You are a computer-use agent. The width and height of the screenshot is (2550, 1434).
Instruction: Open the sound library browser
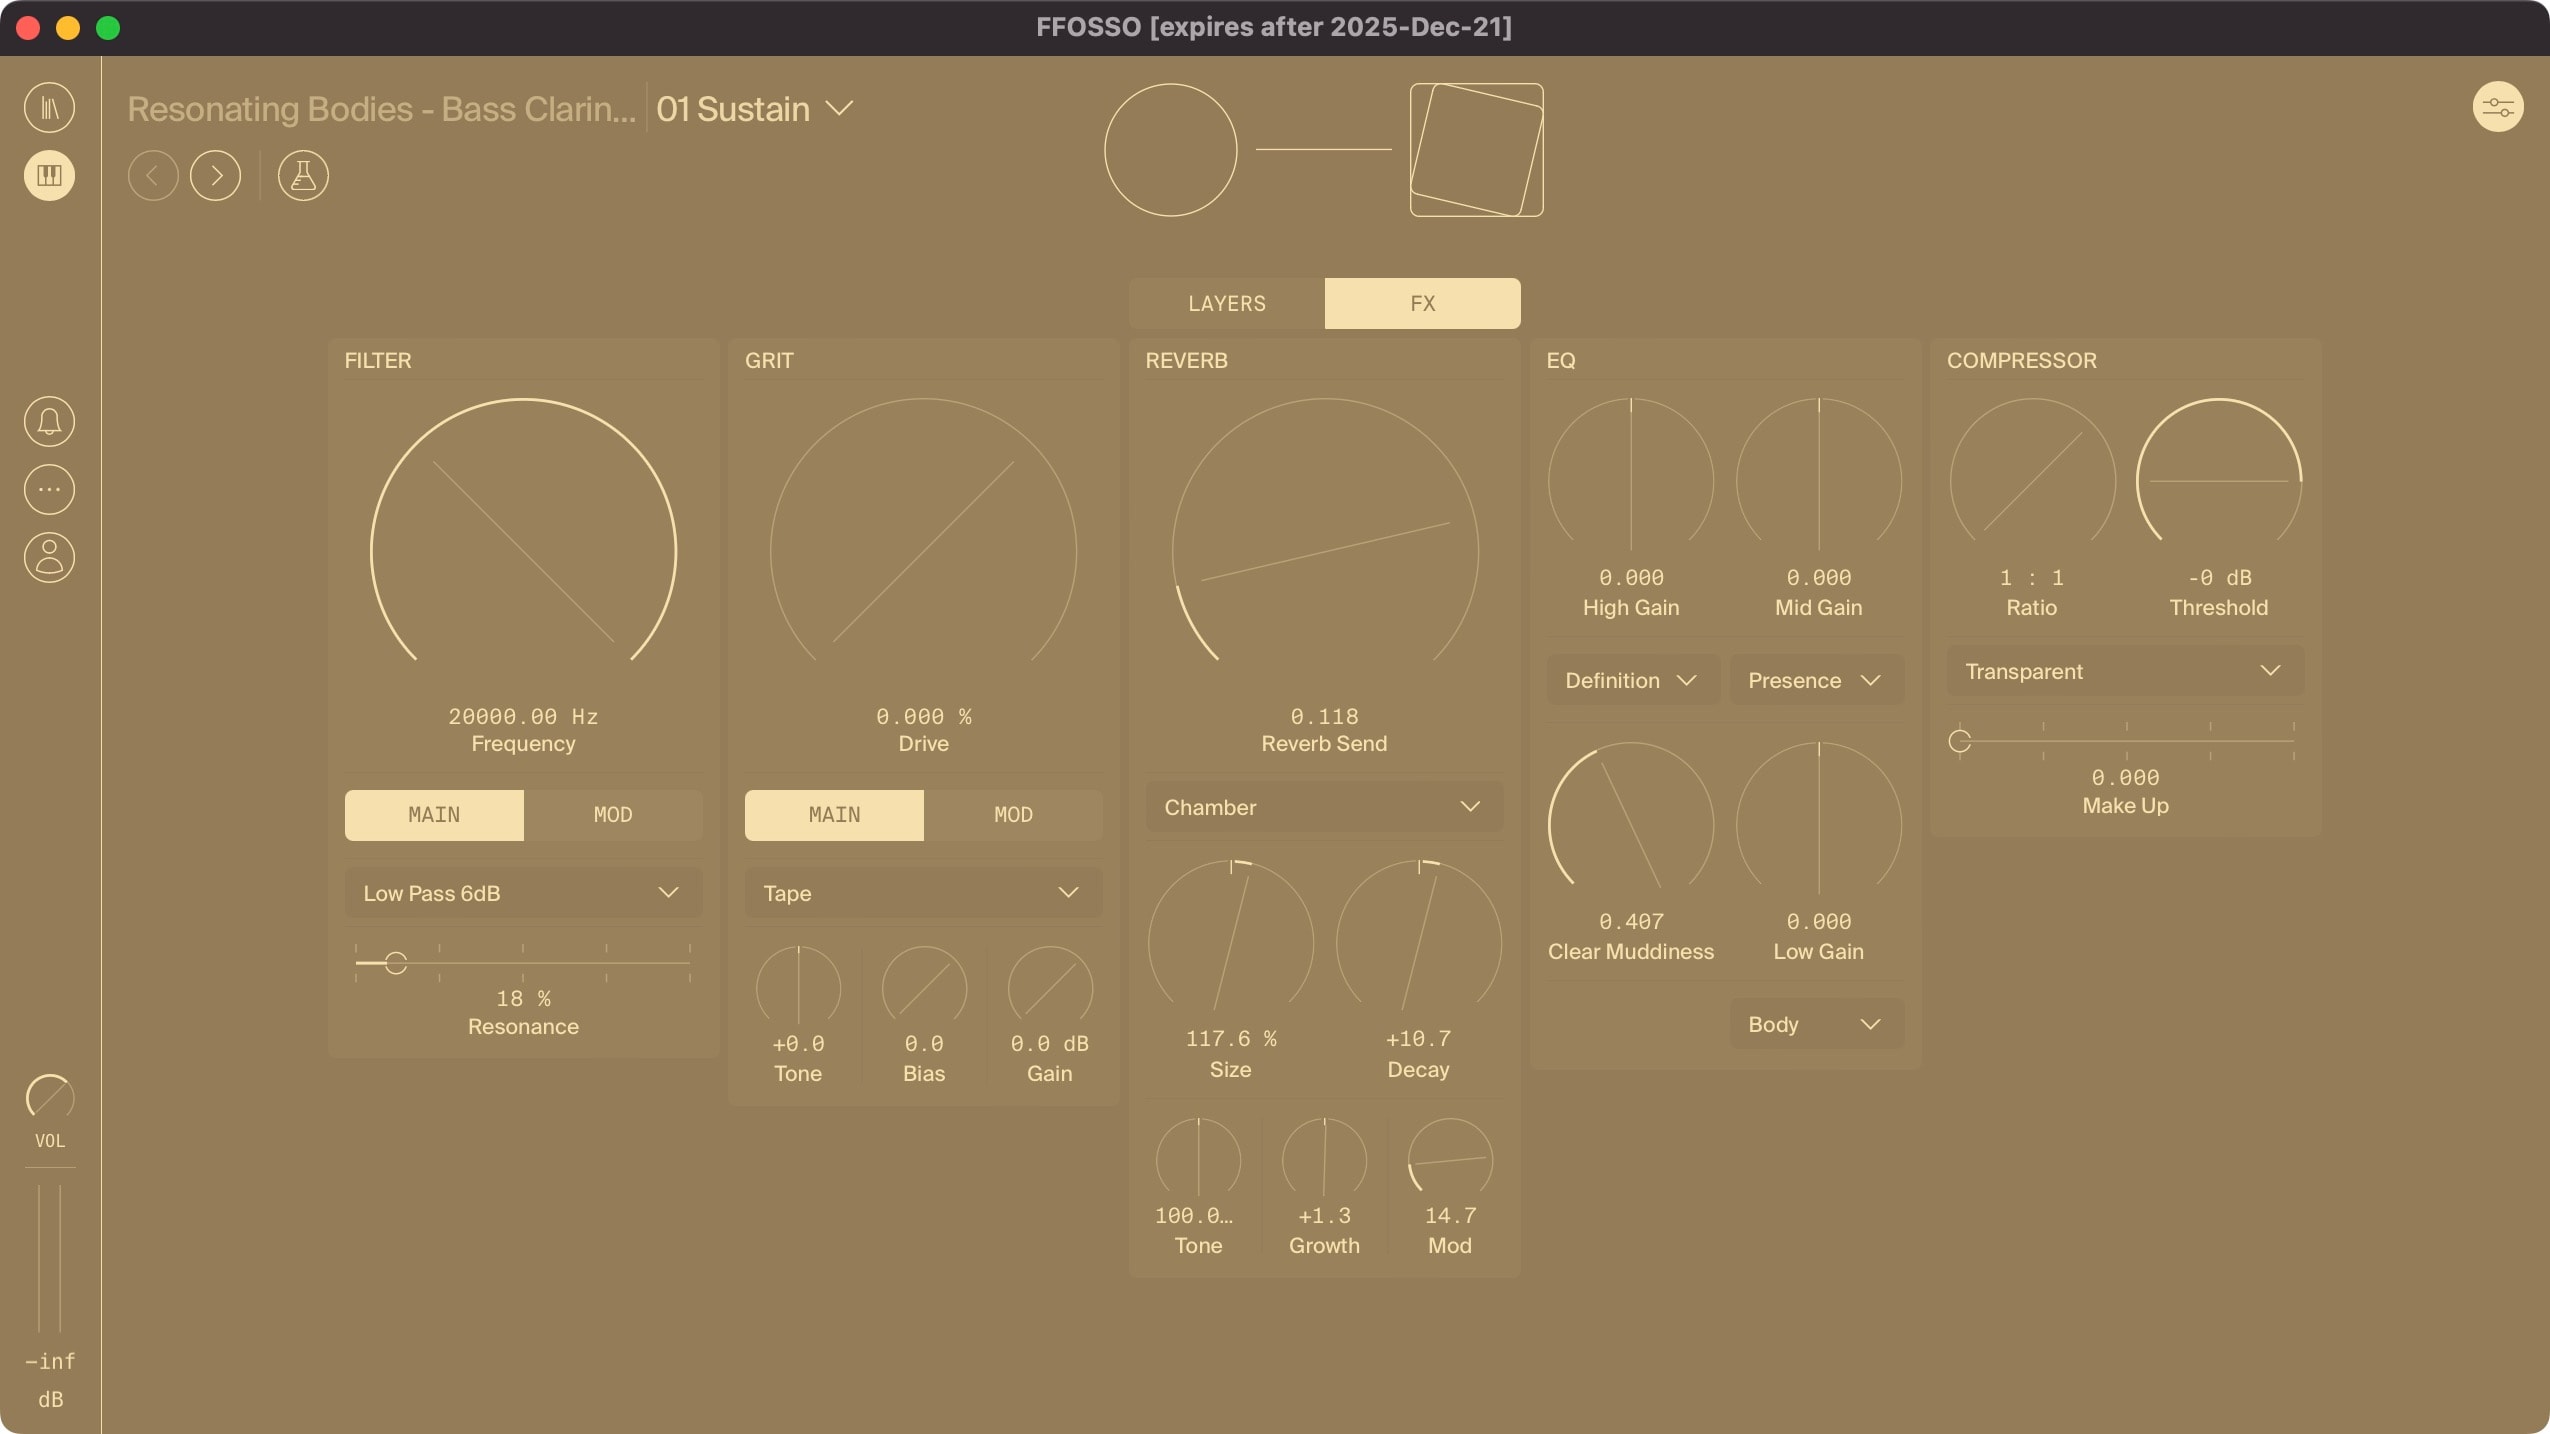[x=50, y=107]
